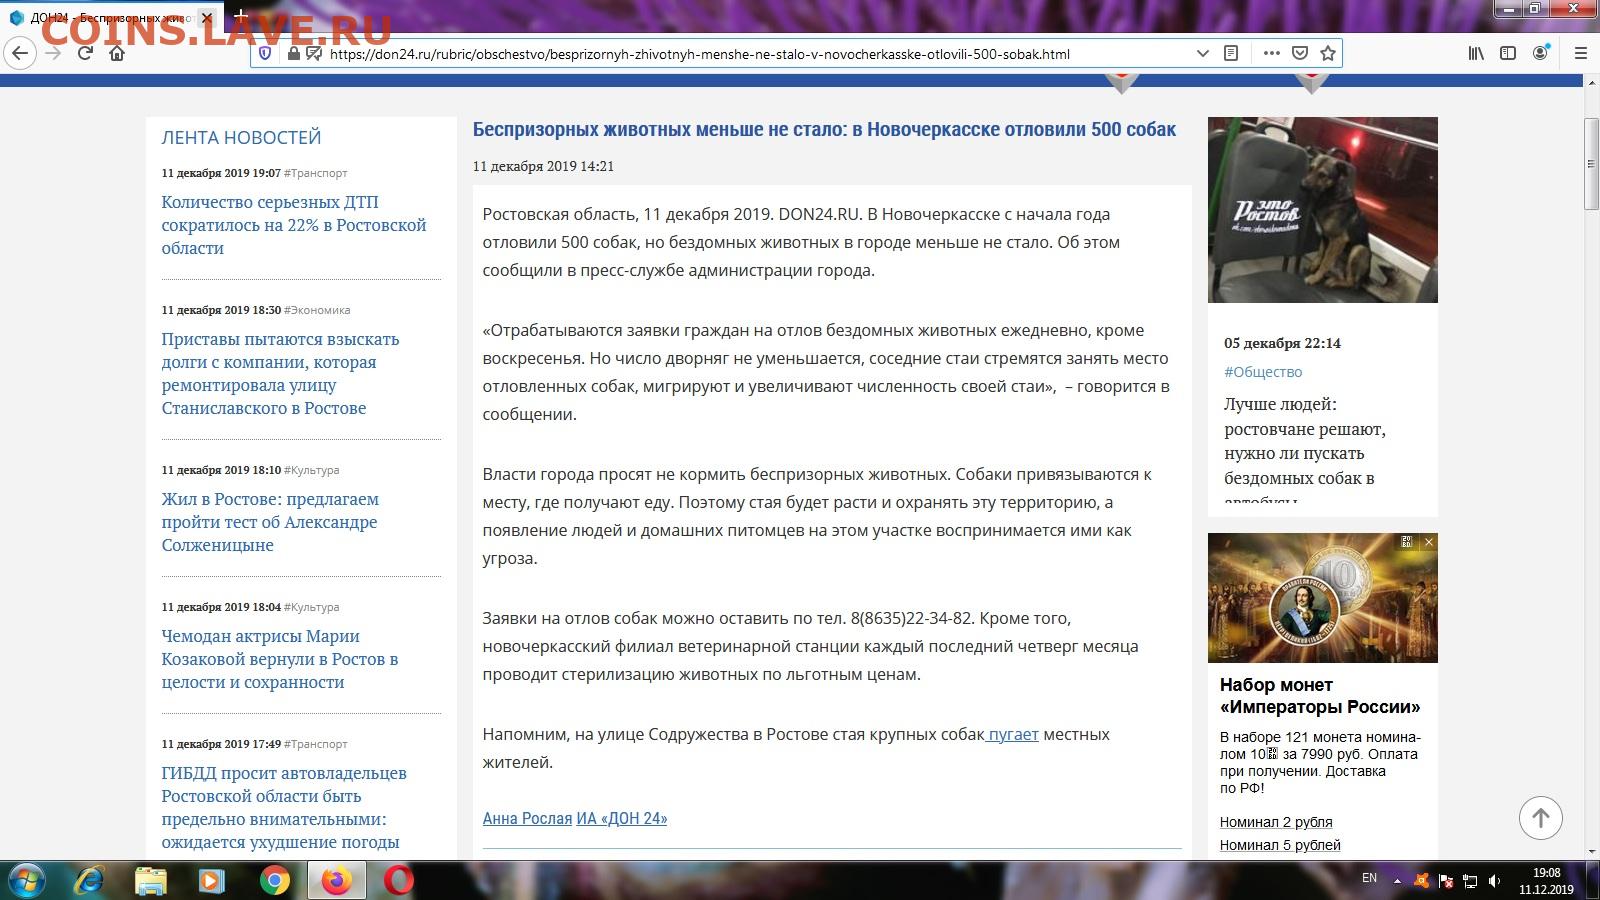Show browser sidebars
Image resolution: width=1600 pixels, height=900 pixels.
[x=1508, y=53]
